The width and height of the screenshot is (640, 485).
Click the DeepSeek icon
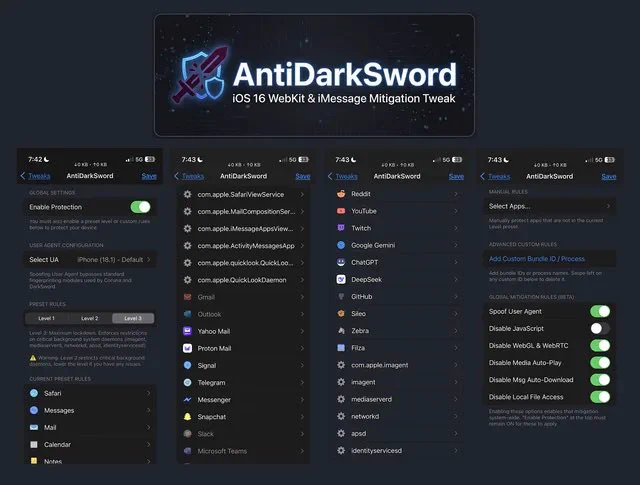coord(341,279)
